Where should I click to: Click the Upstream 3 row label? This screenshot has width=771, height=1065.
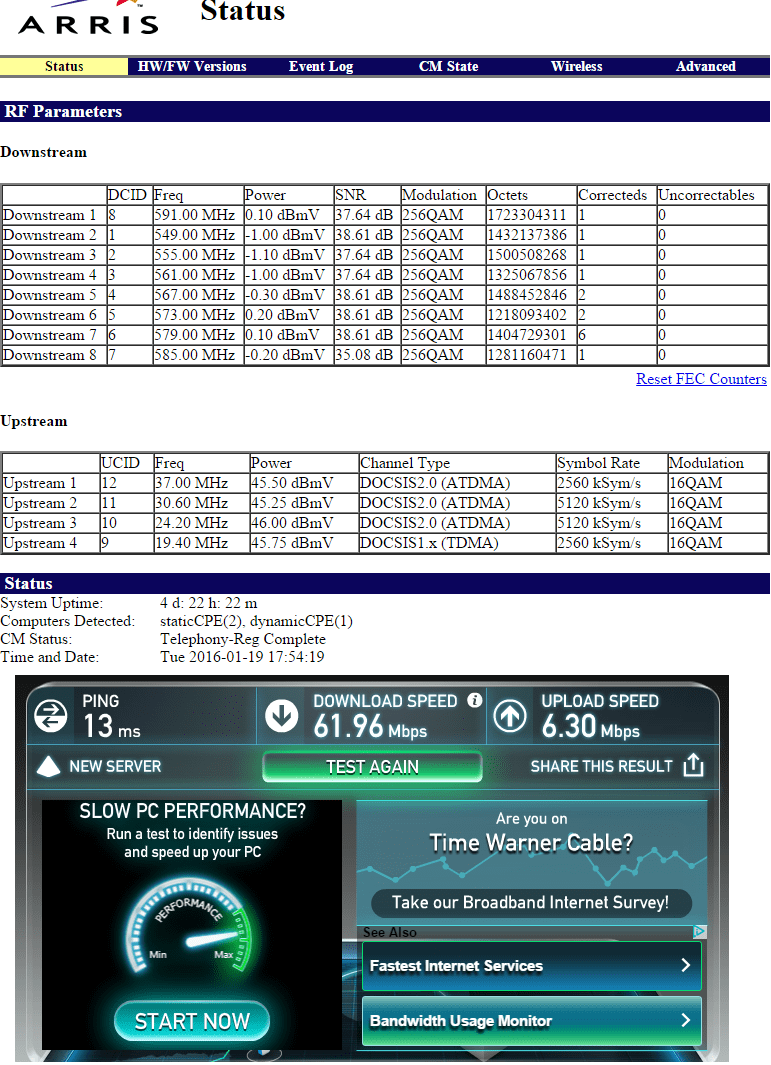click(x=39, y=524)
